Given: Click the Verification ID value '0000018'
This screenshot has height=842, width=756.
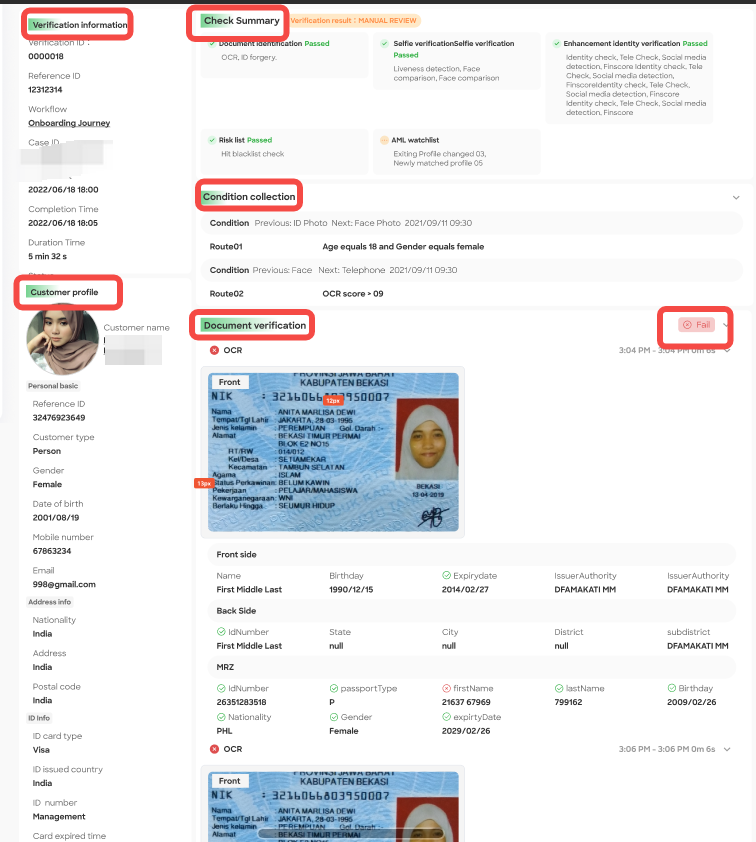Looking at the screenshot, I should 46,56.
